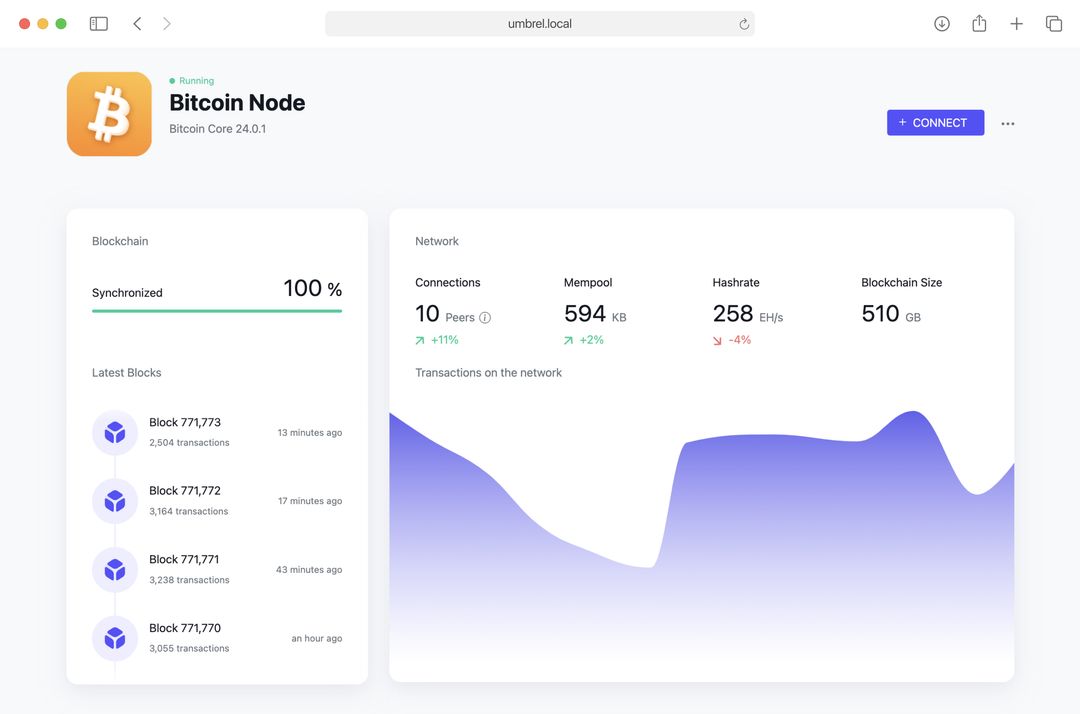Click the upward trend arrow under Connections
The image size is (1080, 714).
[x=419, y=339]
